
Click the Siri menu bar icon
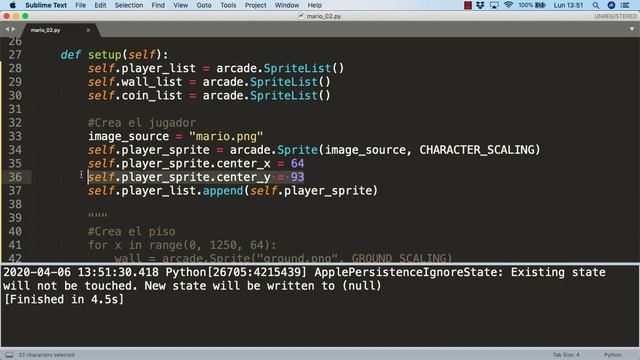pos(611,5)
